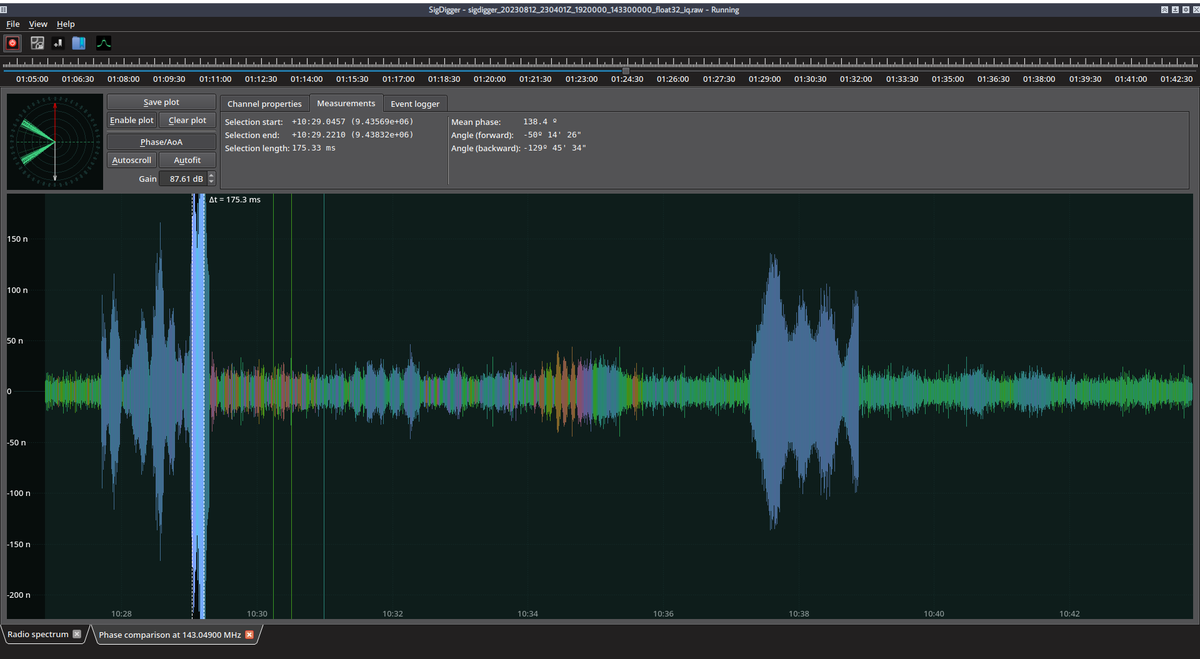This screenshot has height=659, width=1200.
Task: Toggle the Phase/AoA button
Action: [x=161, y=142]
